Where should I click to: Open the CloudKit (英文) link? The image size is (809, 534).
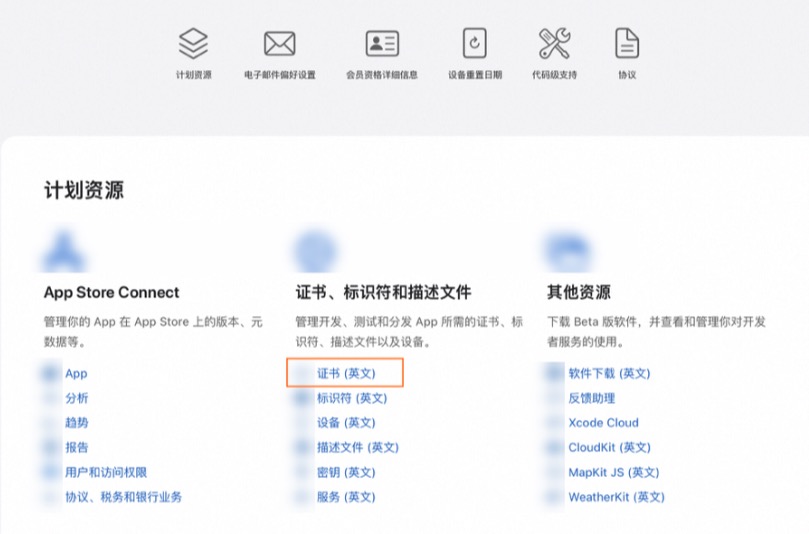(609, 447)
